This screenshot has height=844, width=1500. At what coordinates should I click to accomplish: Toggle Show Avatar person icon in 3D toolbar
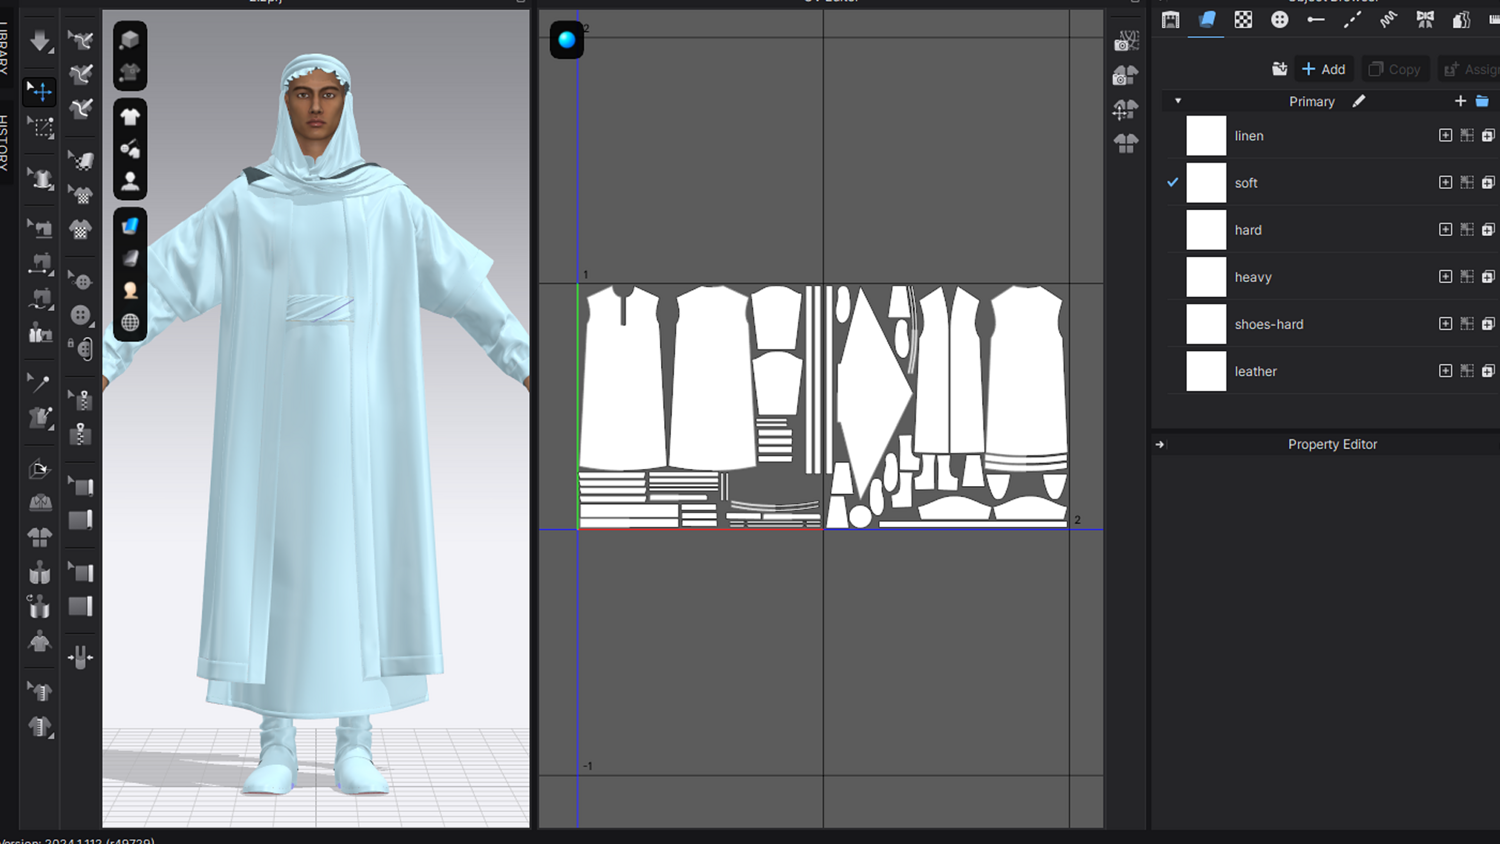(x=130, y=181)
